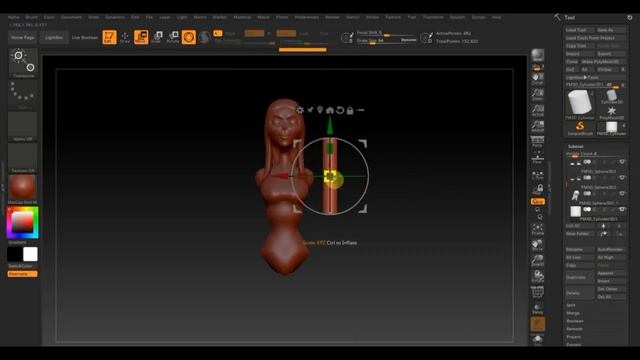Adjust the Draw Size slider

click(387, 40)
